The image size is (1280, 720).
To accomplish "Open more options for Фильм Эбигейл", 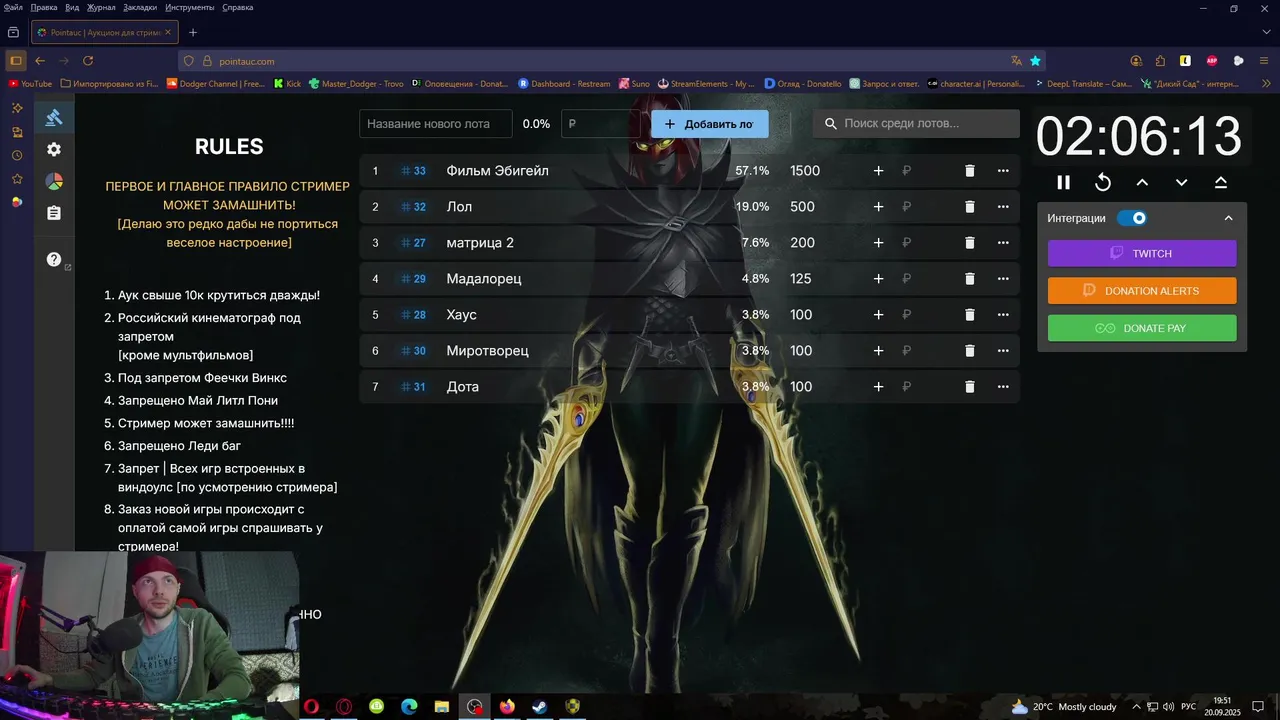I will coord(1003,171).
